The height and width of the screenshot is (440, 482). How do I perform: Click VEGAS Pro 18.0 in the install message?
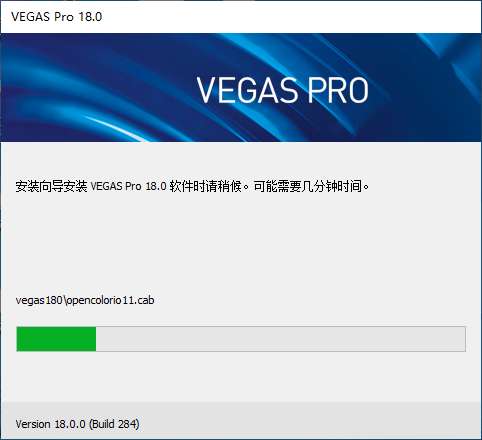coord(128,186)
